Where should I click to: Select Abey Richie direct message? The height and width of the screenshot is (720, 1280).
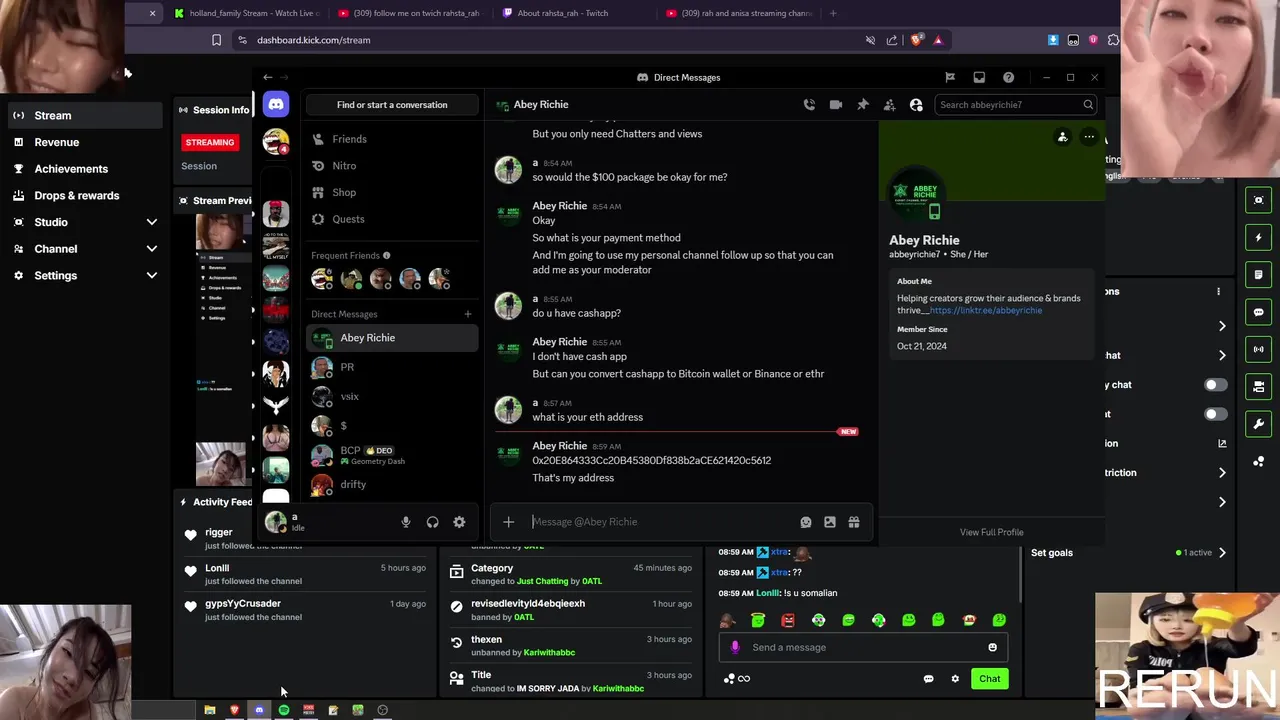tap(392, 338)
